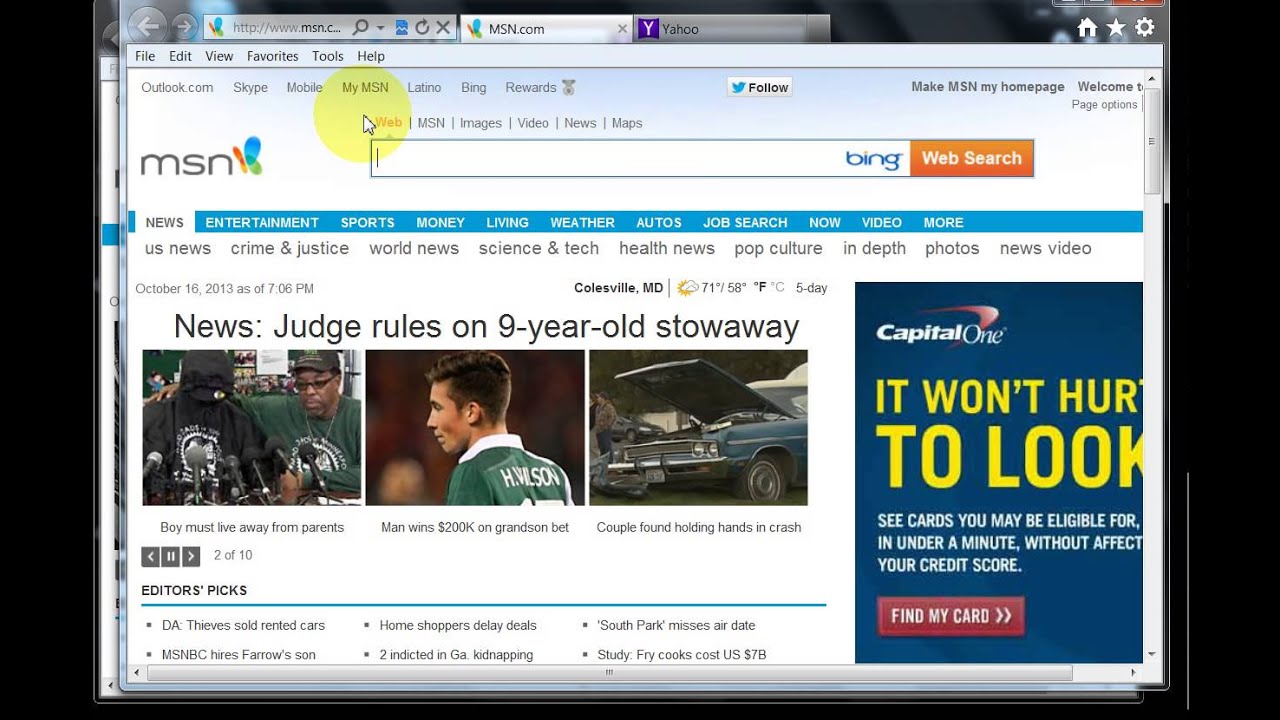Click the MSN butterfly logo
The width and height of the screenshot is (1280, 720).
[x=247, y=156]
